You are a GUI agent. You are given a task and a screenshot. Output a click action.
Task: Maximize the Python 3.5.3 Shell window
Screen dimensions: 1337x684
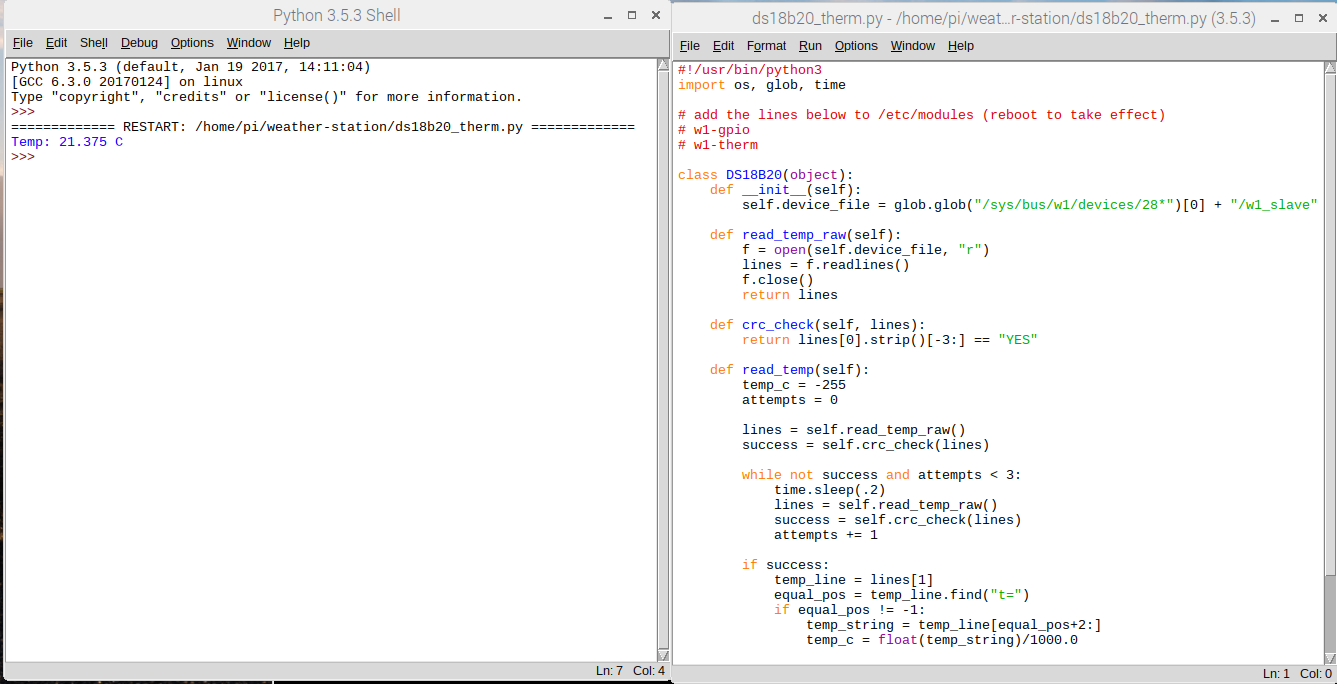coord(632,16)
